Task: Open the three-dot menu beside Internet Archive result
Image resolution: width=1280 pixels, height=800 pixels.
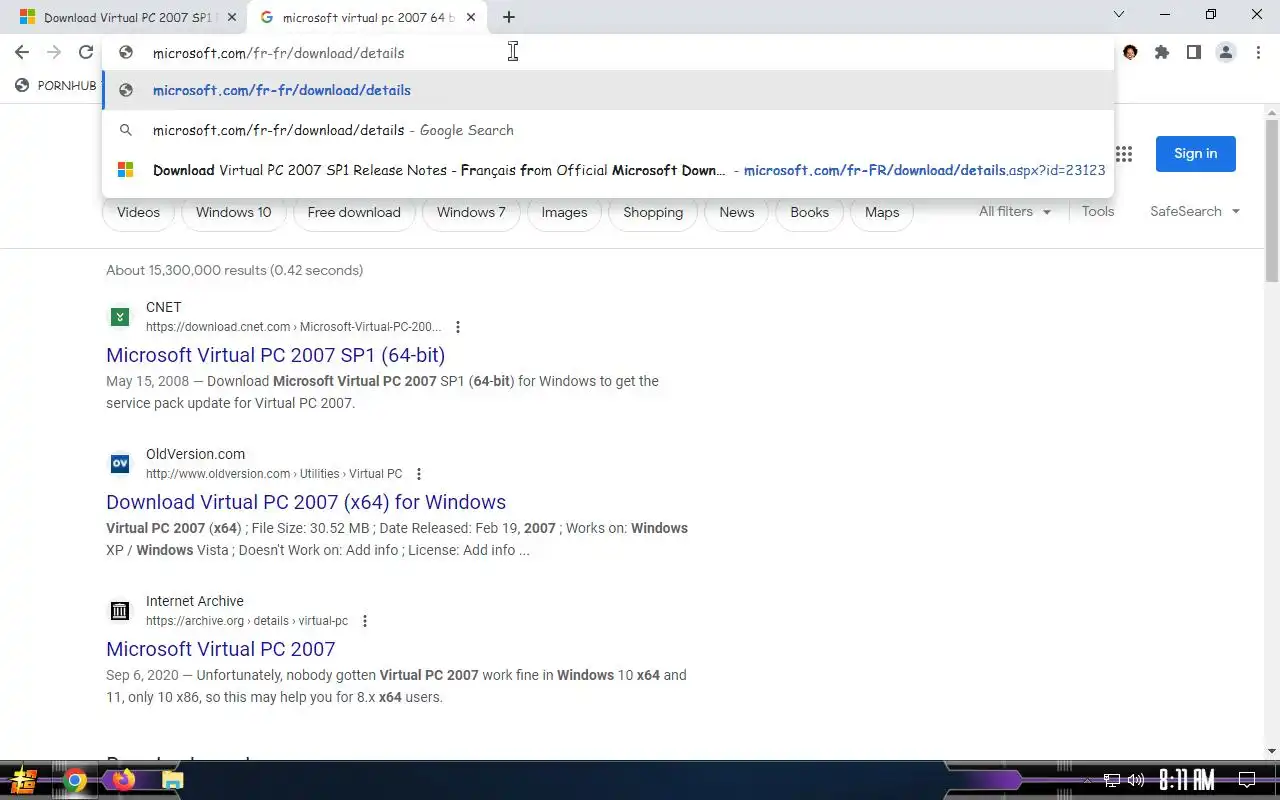Action: click(x=365, y=621)
